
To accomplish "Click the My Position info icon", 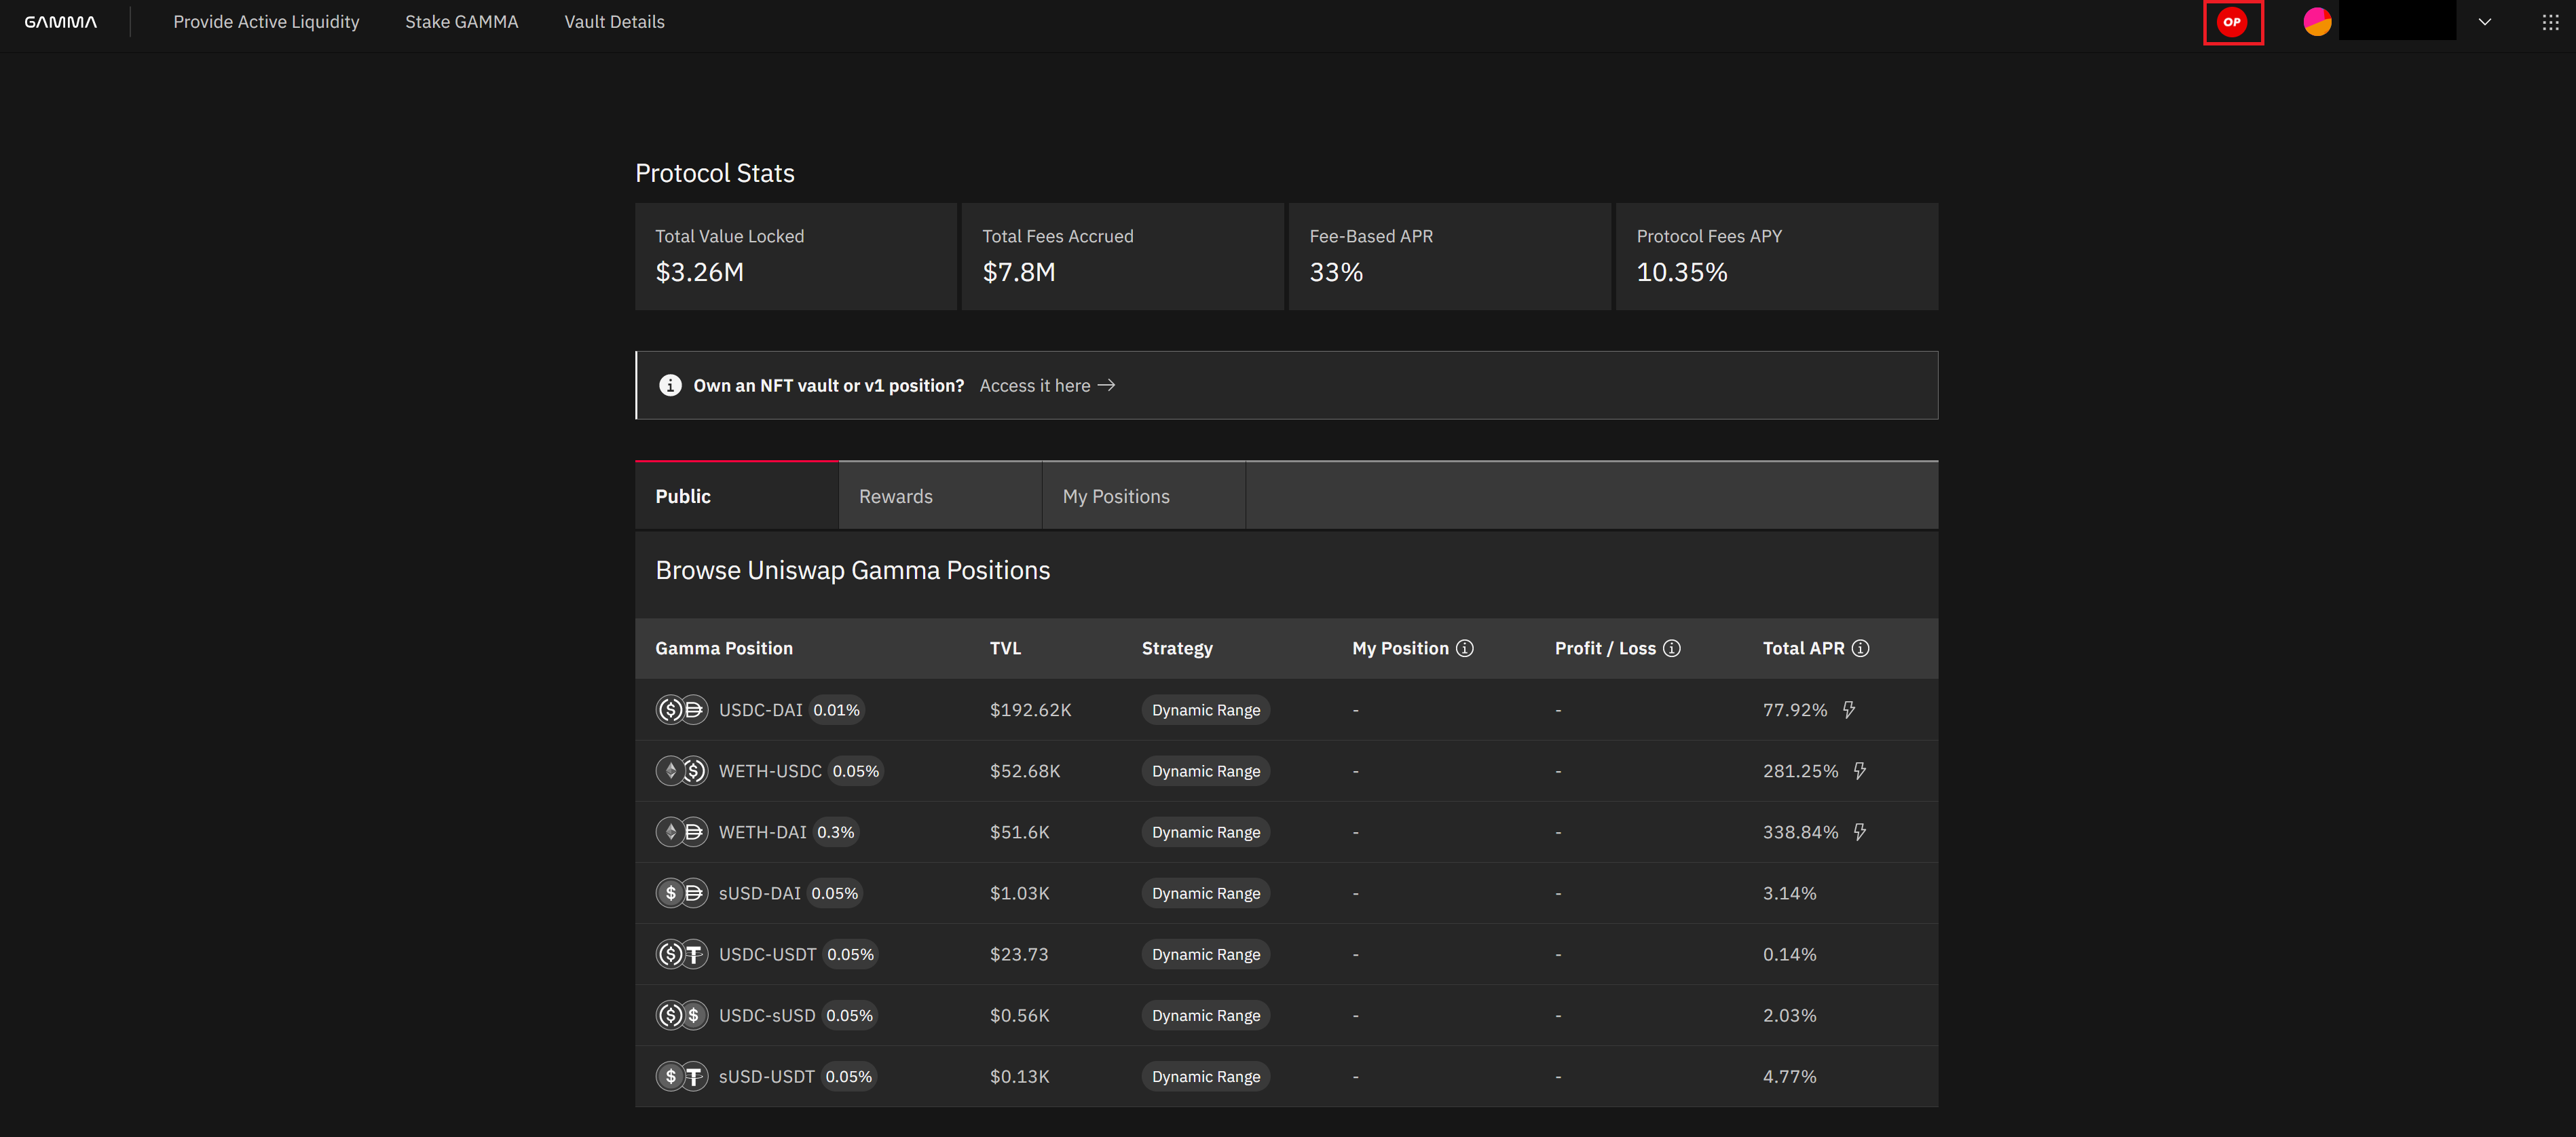I will click(x=1464, y=648).
